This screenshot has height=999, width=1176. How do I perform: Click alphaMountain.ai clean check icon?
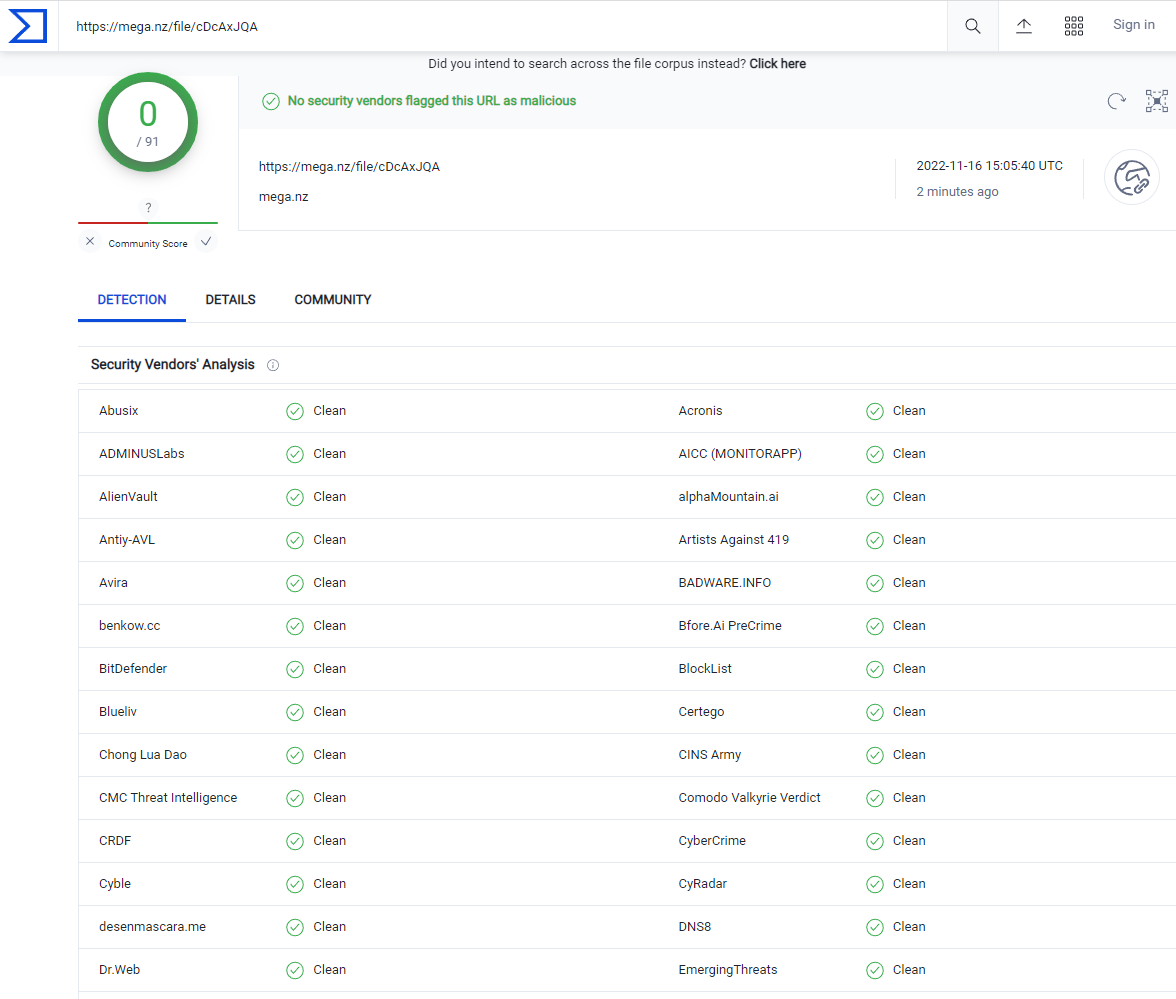(x=874, y=497)
